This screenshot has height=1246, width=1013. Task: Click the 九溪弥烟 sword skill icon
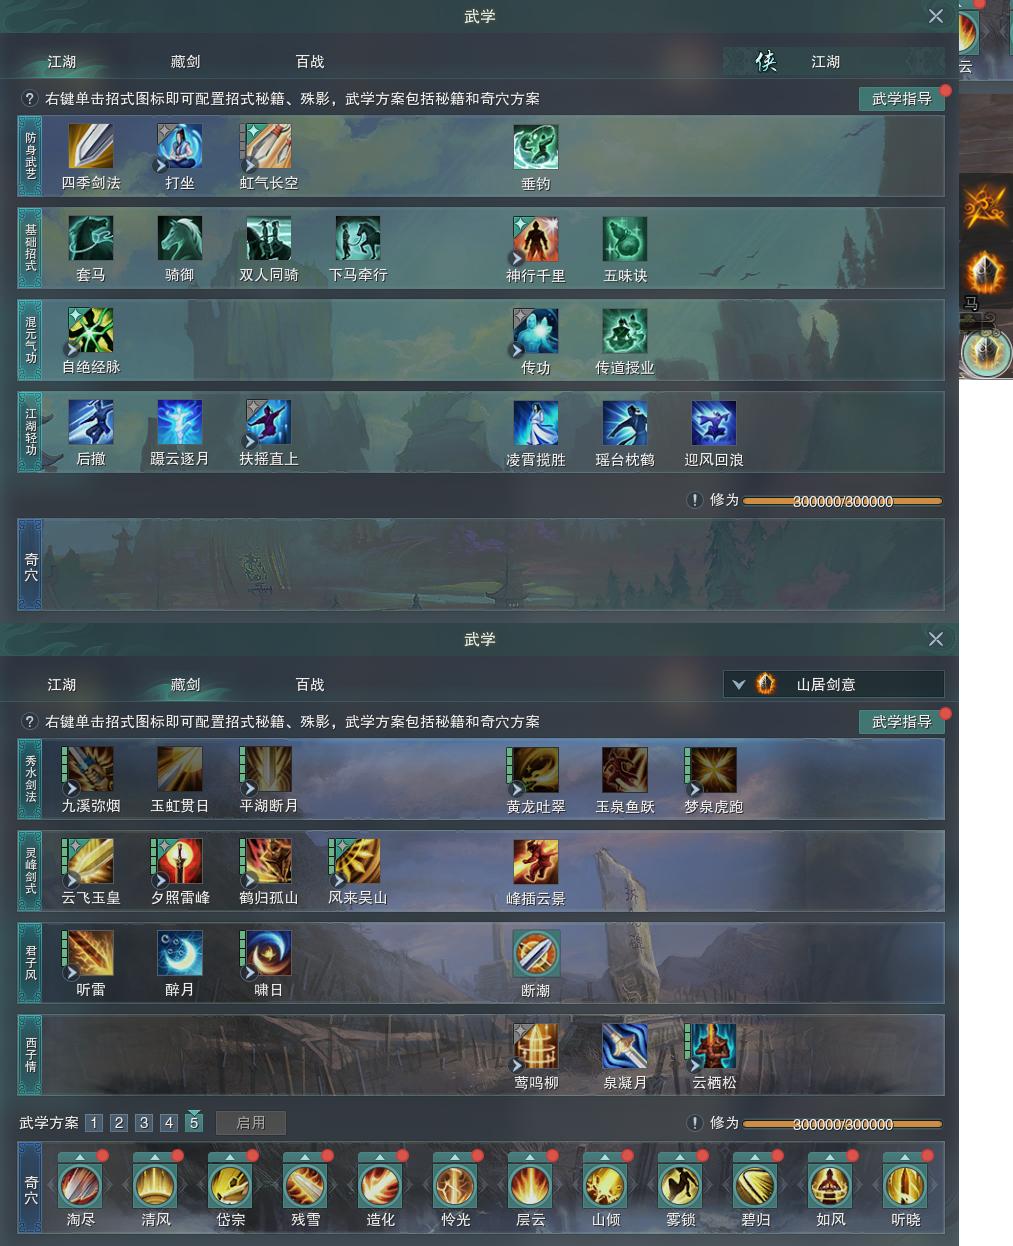[90, 770]
